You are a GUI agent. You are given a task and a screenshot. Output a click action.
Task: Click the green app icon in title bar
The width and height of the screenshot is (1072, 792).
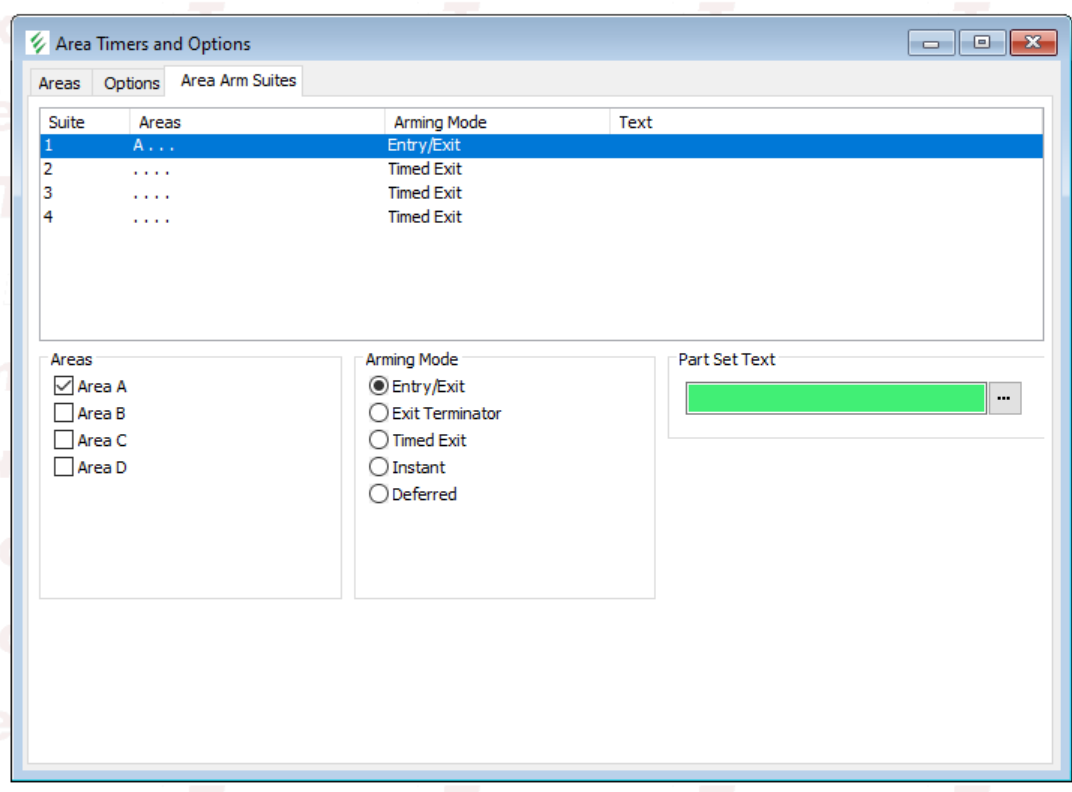(x=38, y=43)
